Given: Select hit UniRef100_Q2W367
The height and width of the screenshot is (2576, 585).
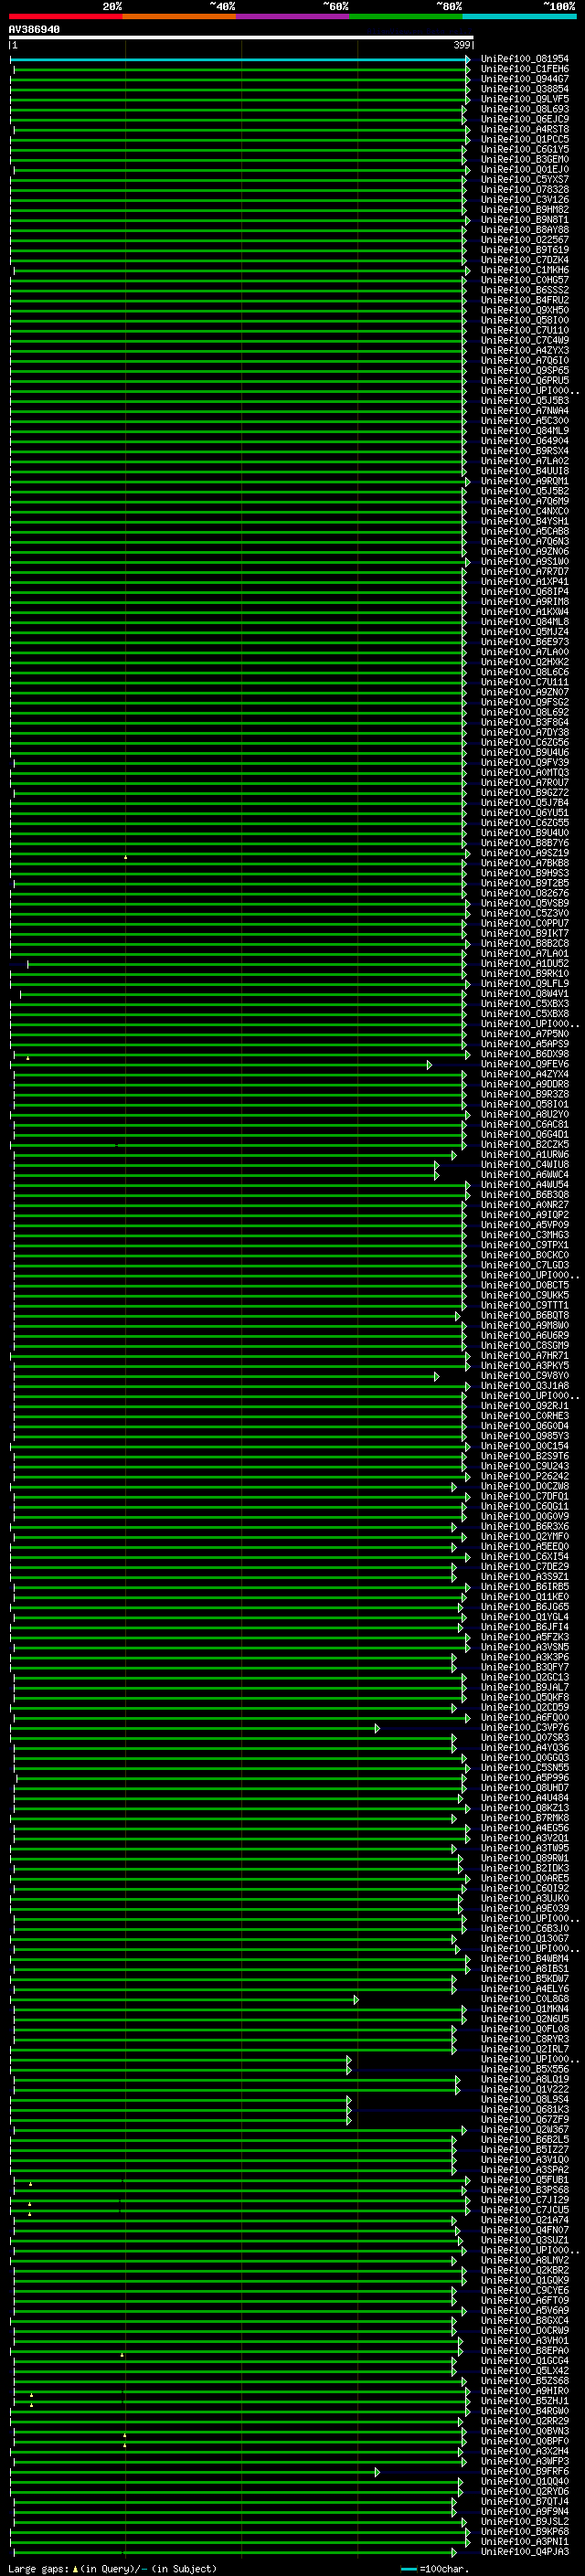Looking at the screenshot, I should [x=524, y=2129].
